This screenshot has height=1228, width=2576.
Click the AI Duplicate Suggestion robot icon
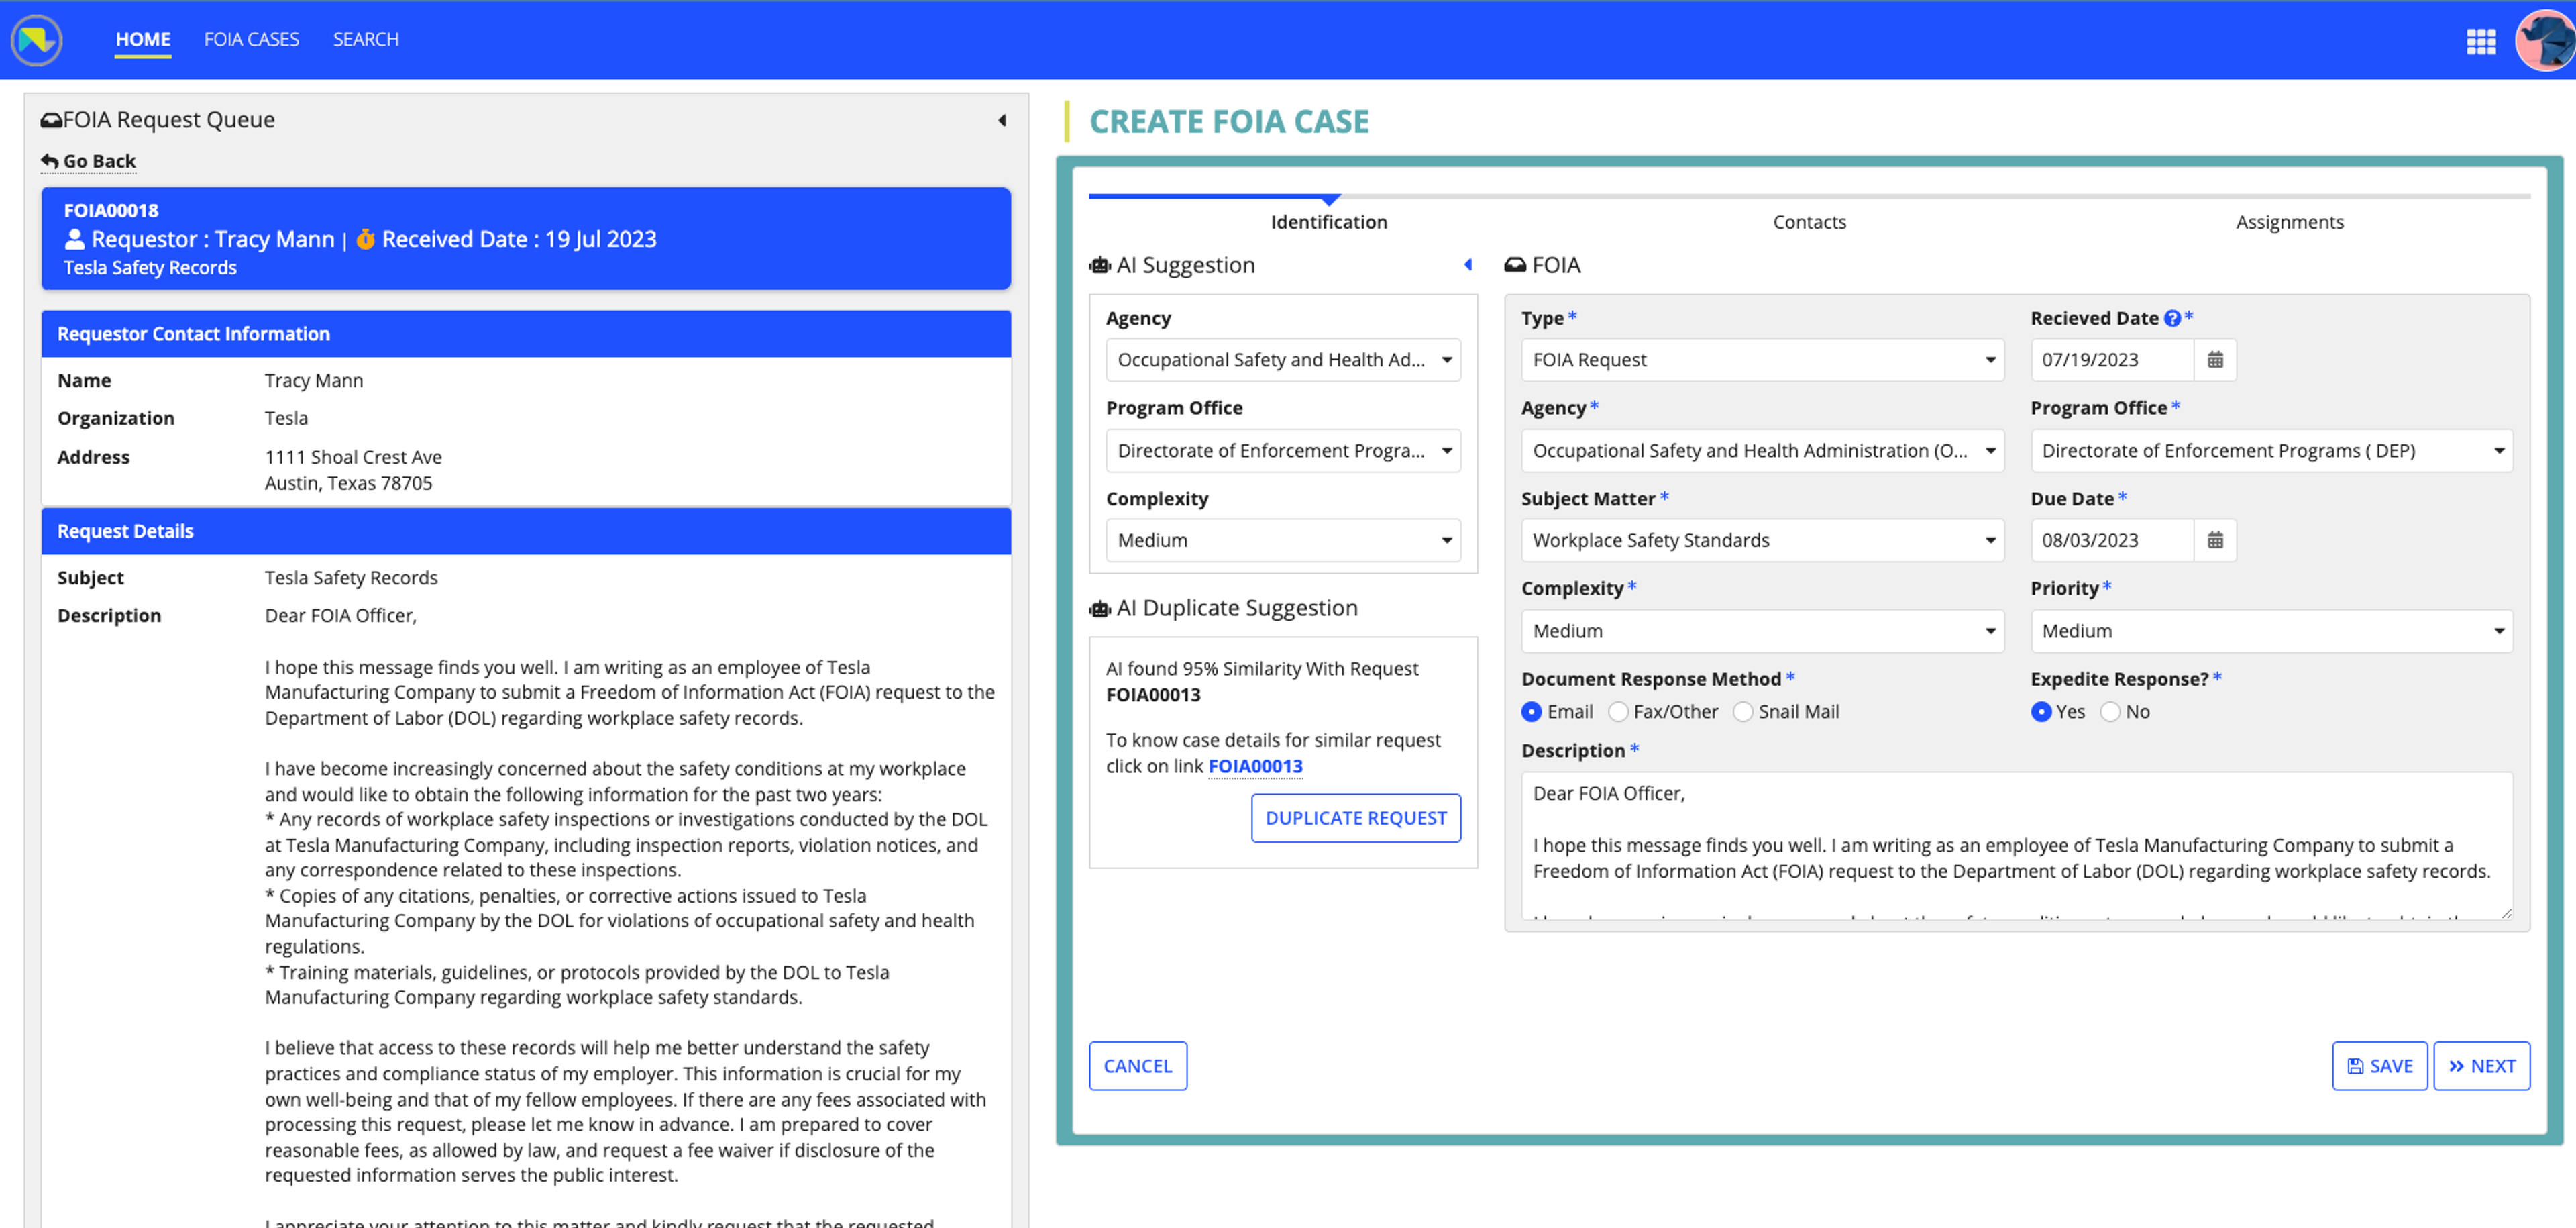pos(1100,609)
